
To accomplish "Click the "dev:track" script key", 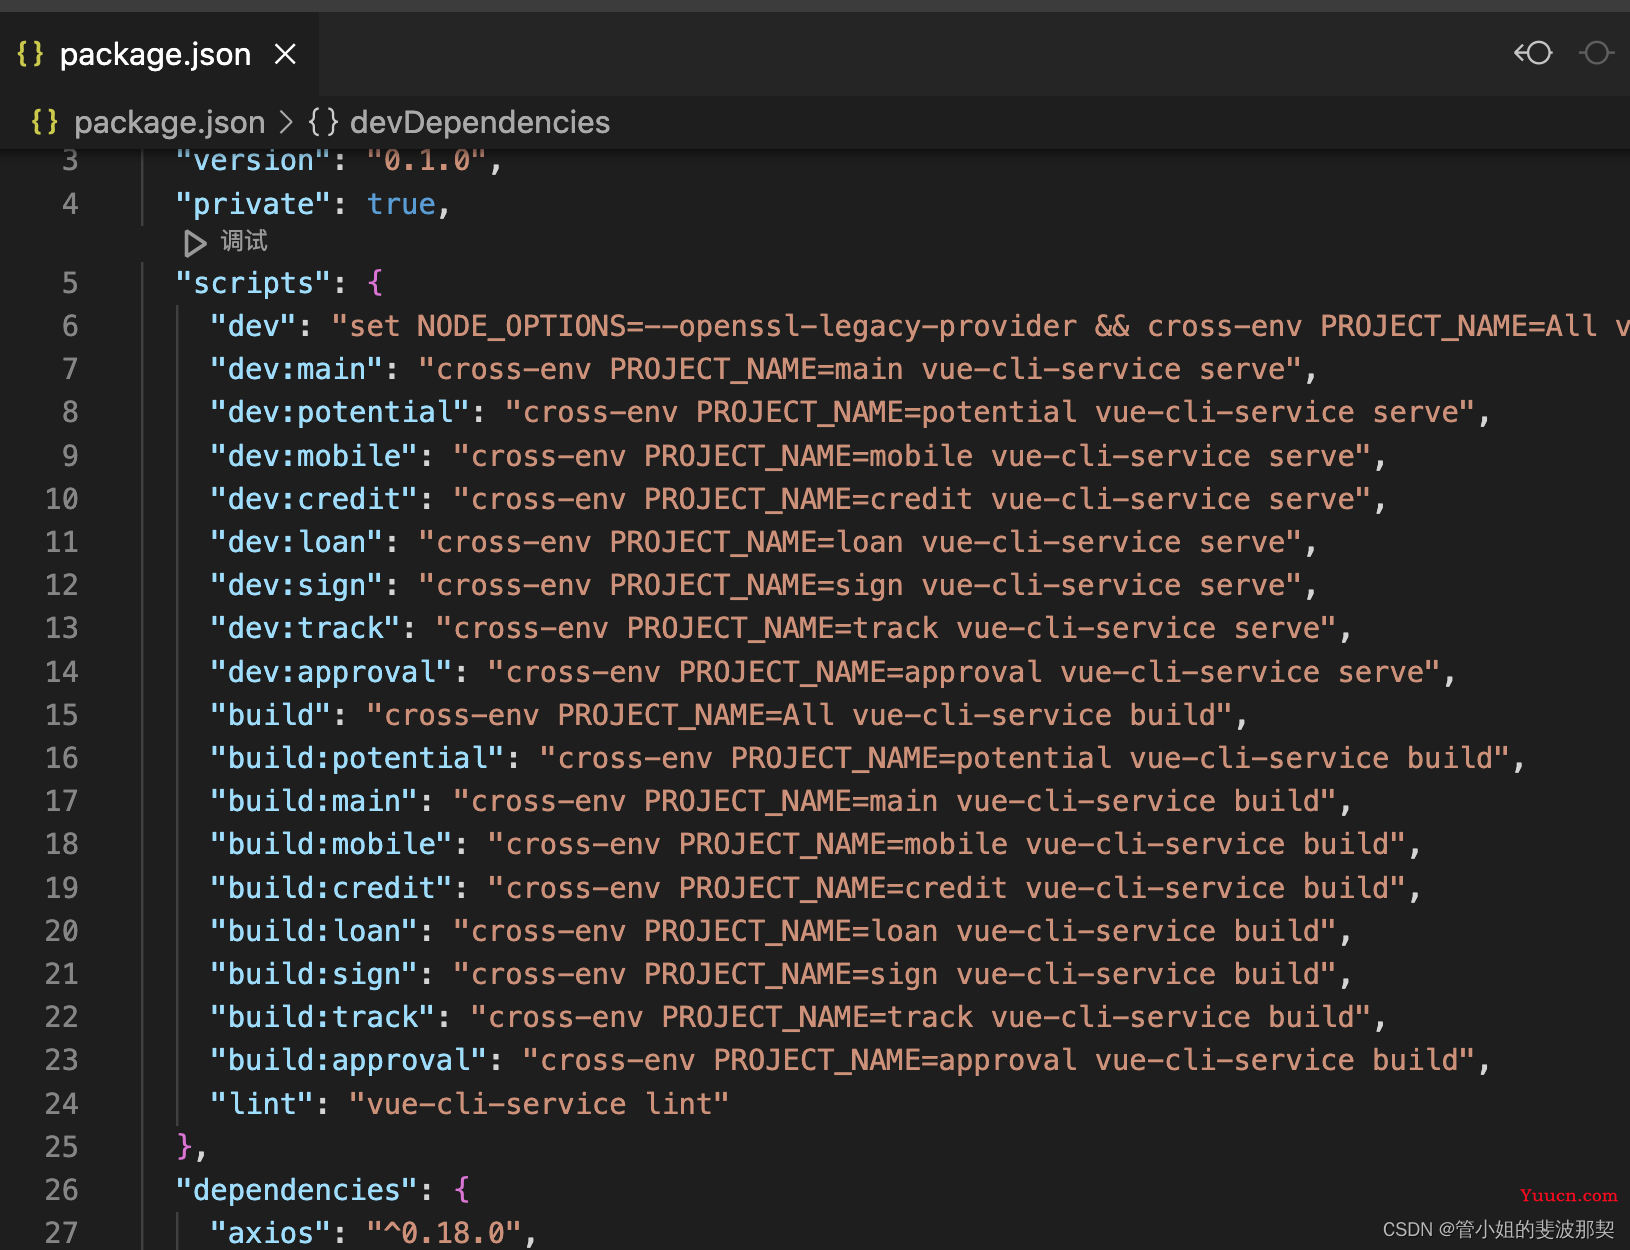I will click(306, 628).
